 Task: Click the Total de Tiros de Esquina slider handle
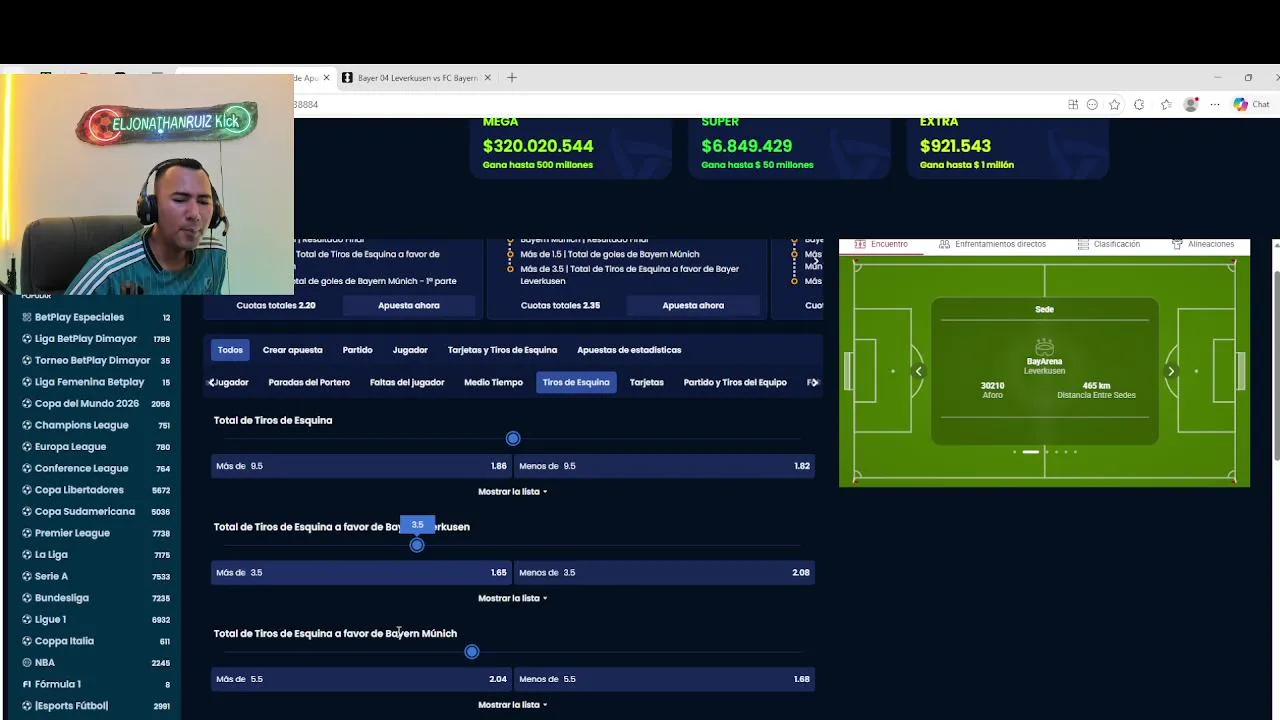coord(513,438)
